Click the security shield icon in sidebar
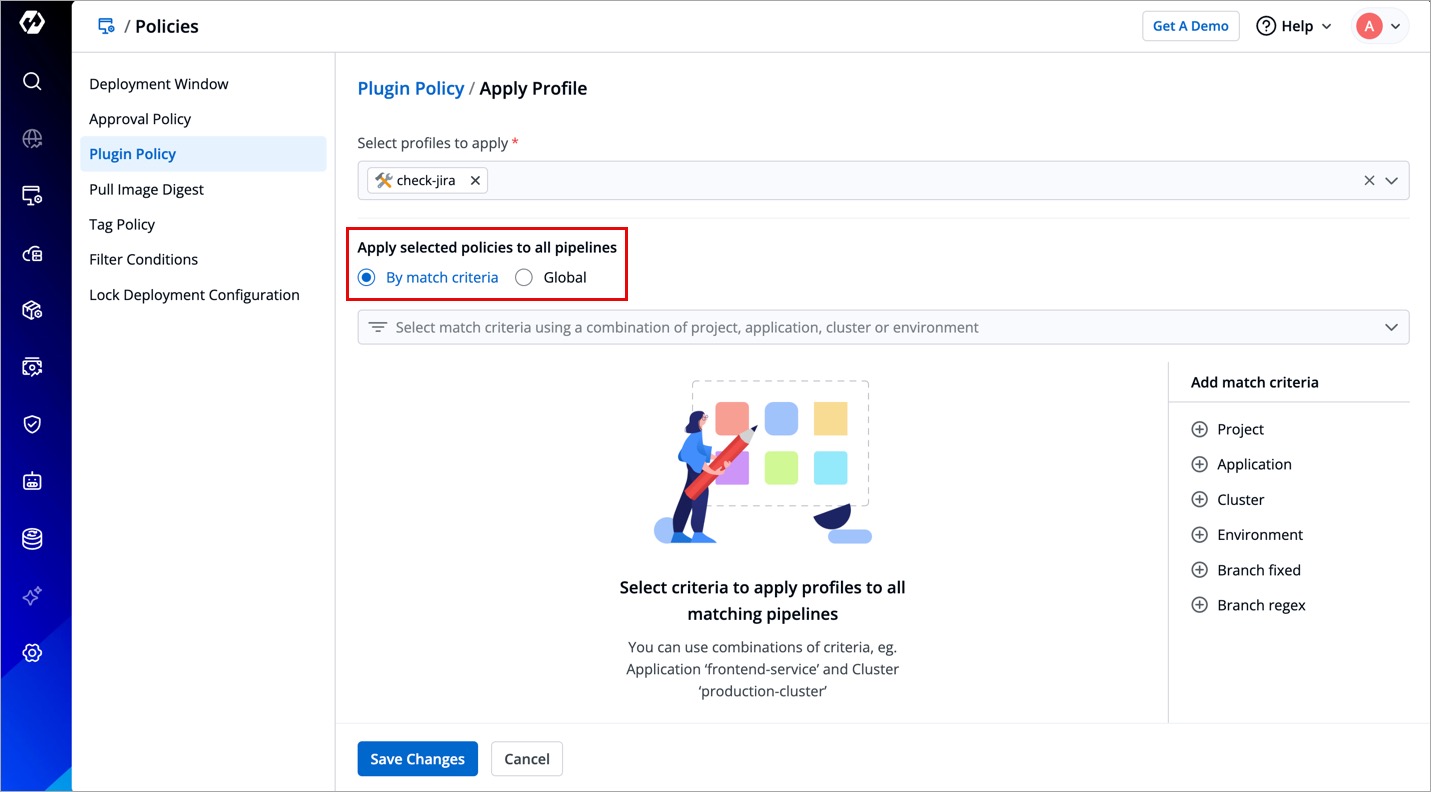1431x792 pixels. (32, 424)
